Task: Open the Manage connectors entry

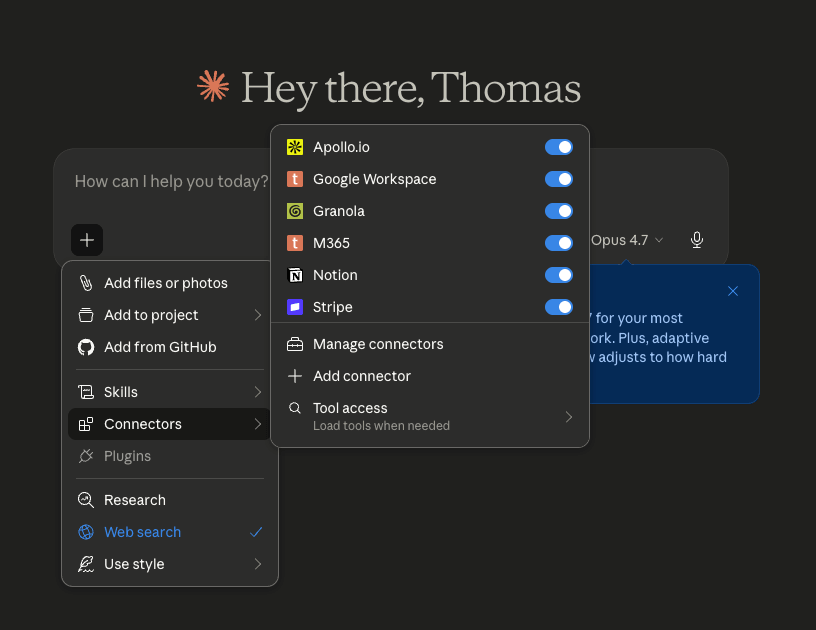Action: 430,344
